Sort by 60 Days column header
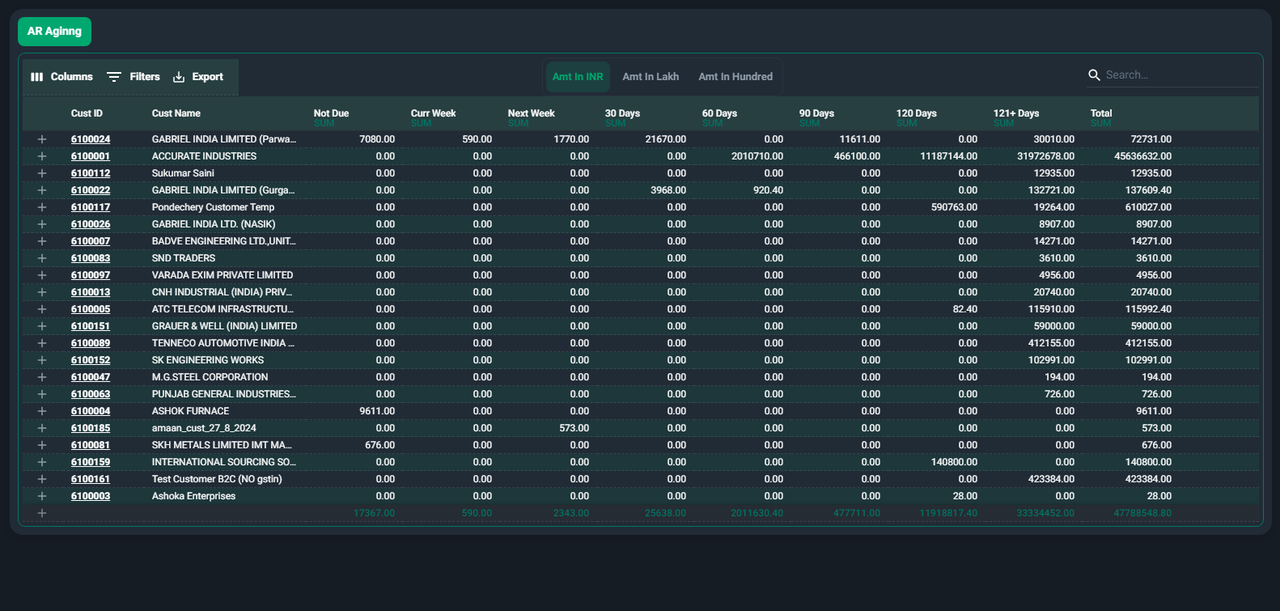The image size is (1280, 611). pyautogui.click(x=719, y=113)
